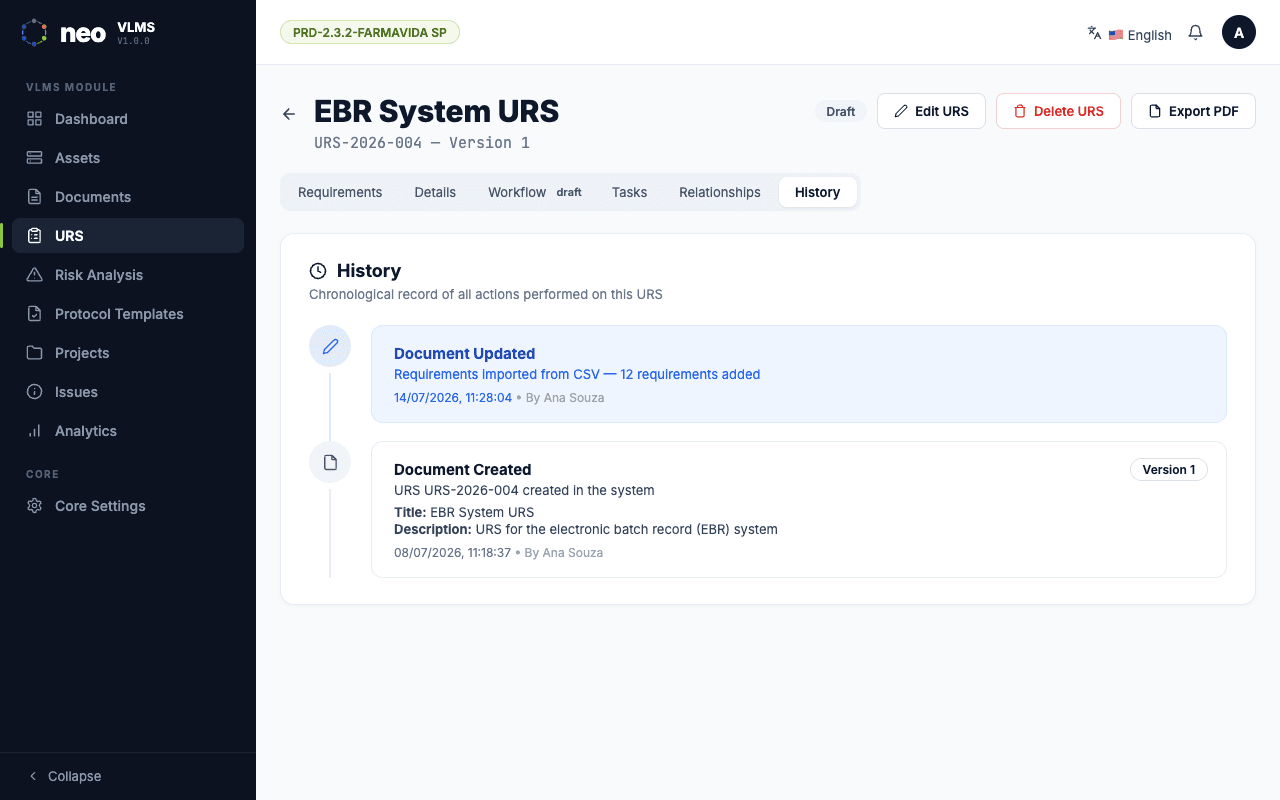Click the PRD-2.3.2-FARMAVIDA SP environment badge

point(370,32)
